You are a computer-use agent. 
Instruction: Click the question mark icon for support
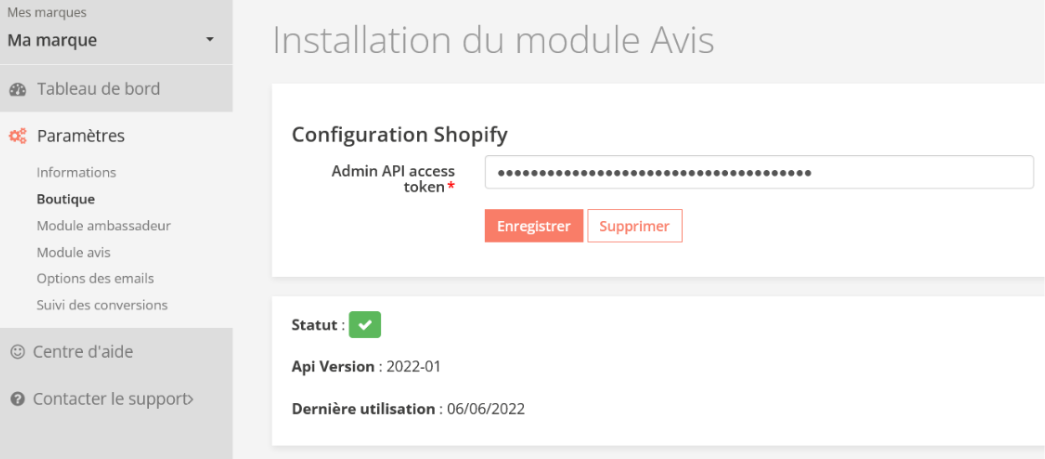click(x=17, y=399)
